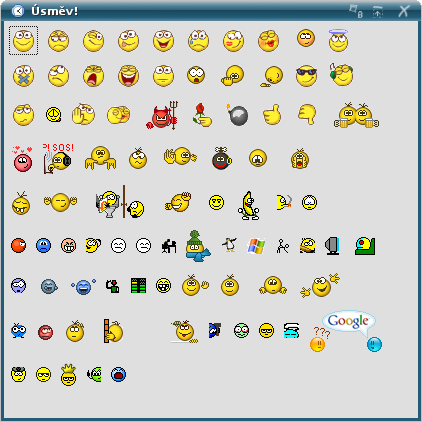
Task: Select the black bomb emoticon
Action: (237, 115)
